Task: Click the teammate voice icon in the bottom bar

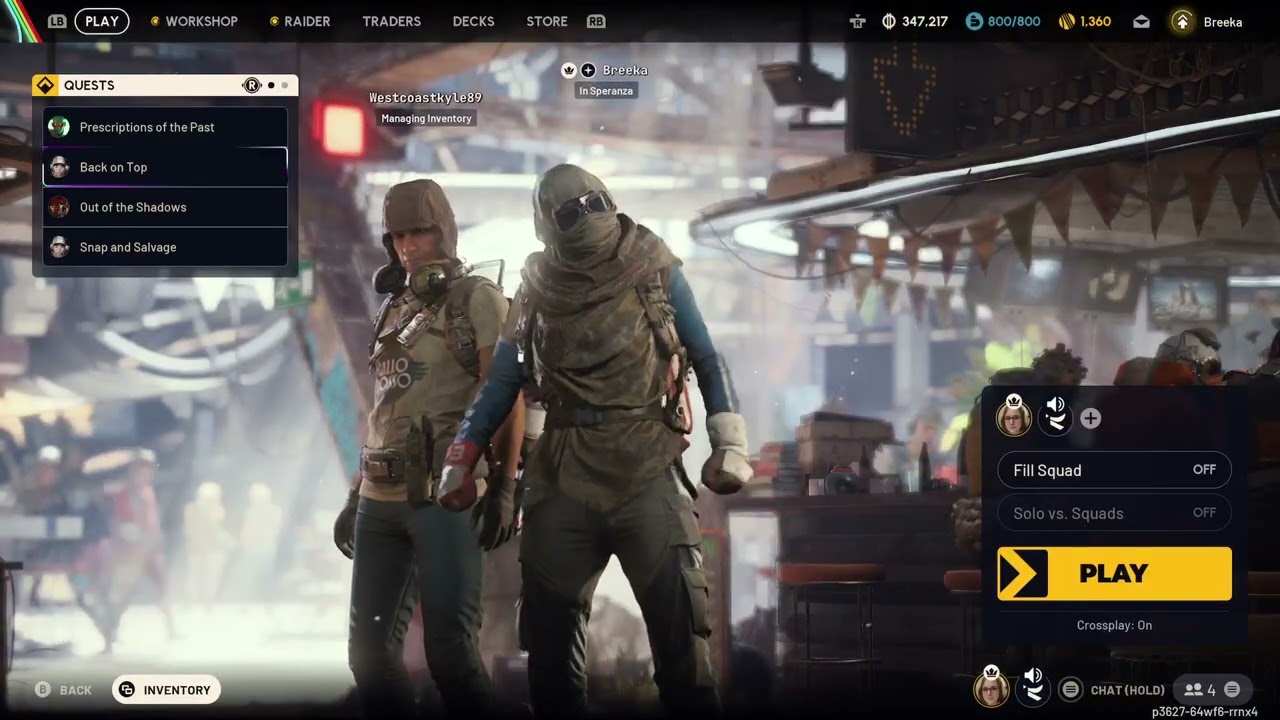Action: coord(1033,688)
